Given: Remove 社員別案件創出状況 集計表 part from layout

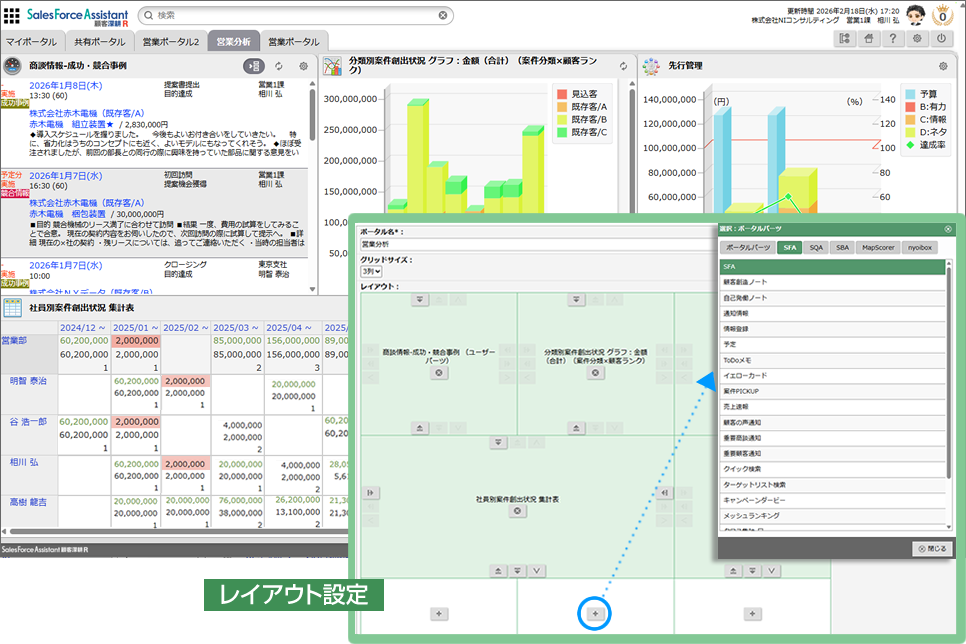Looking at the screenshot, I should tap(517, 511).
